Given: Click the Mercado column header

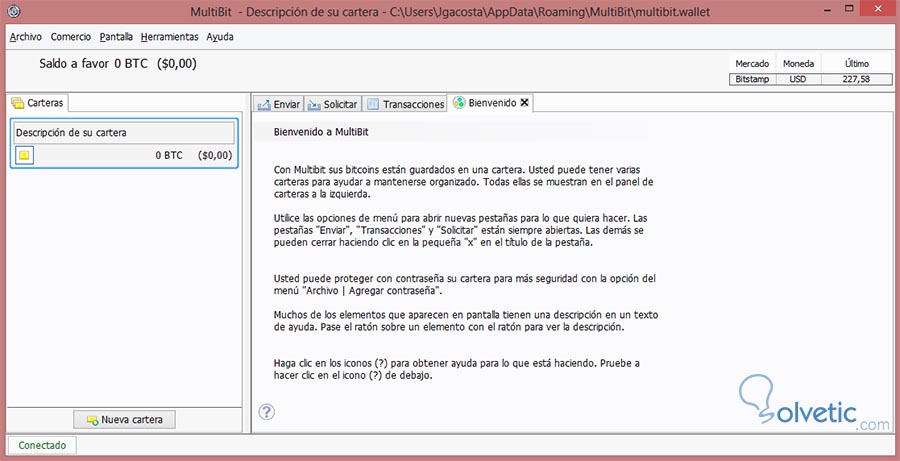Looking at the screenshot, I should click(x=752, y=64).
